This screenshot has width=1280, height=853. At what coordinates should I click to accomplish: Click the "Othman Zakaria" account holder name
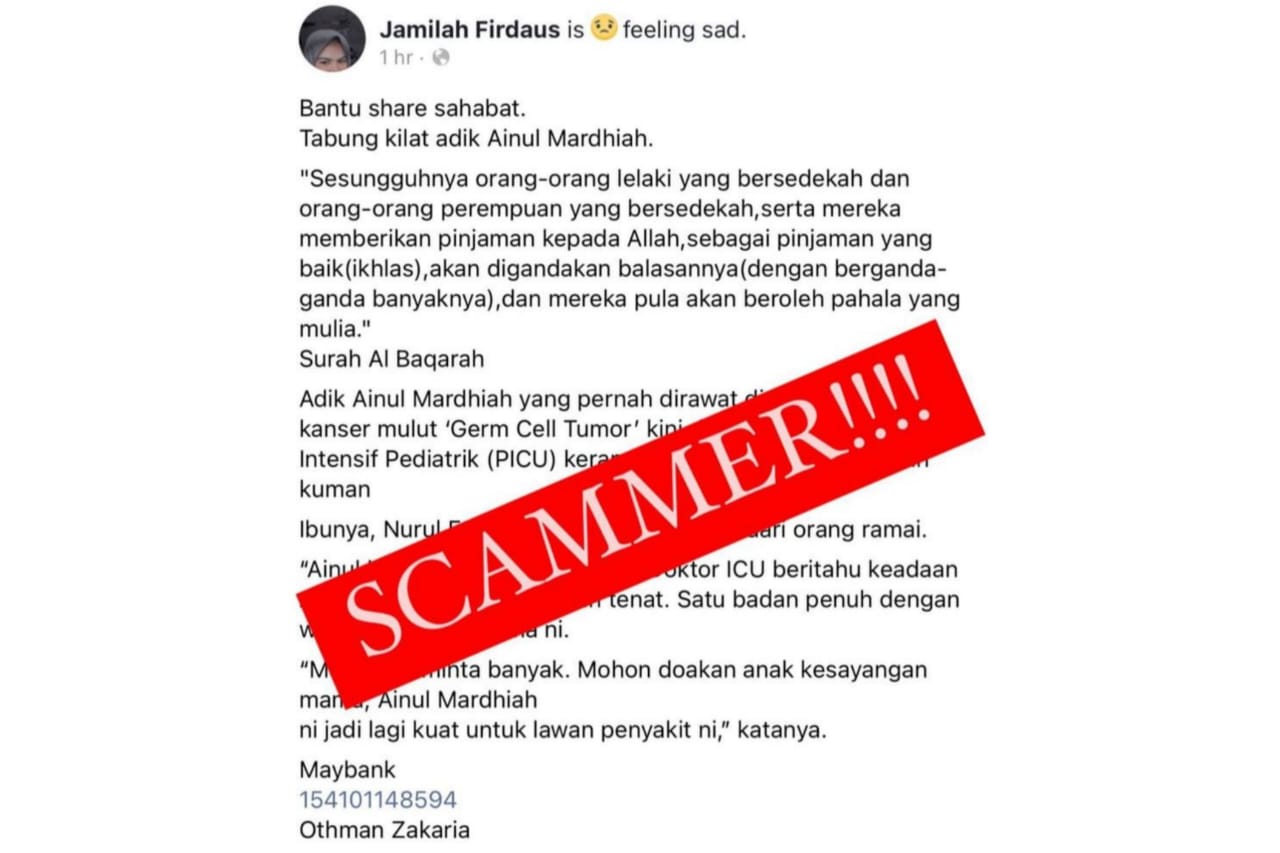(384, 830)
